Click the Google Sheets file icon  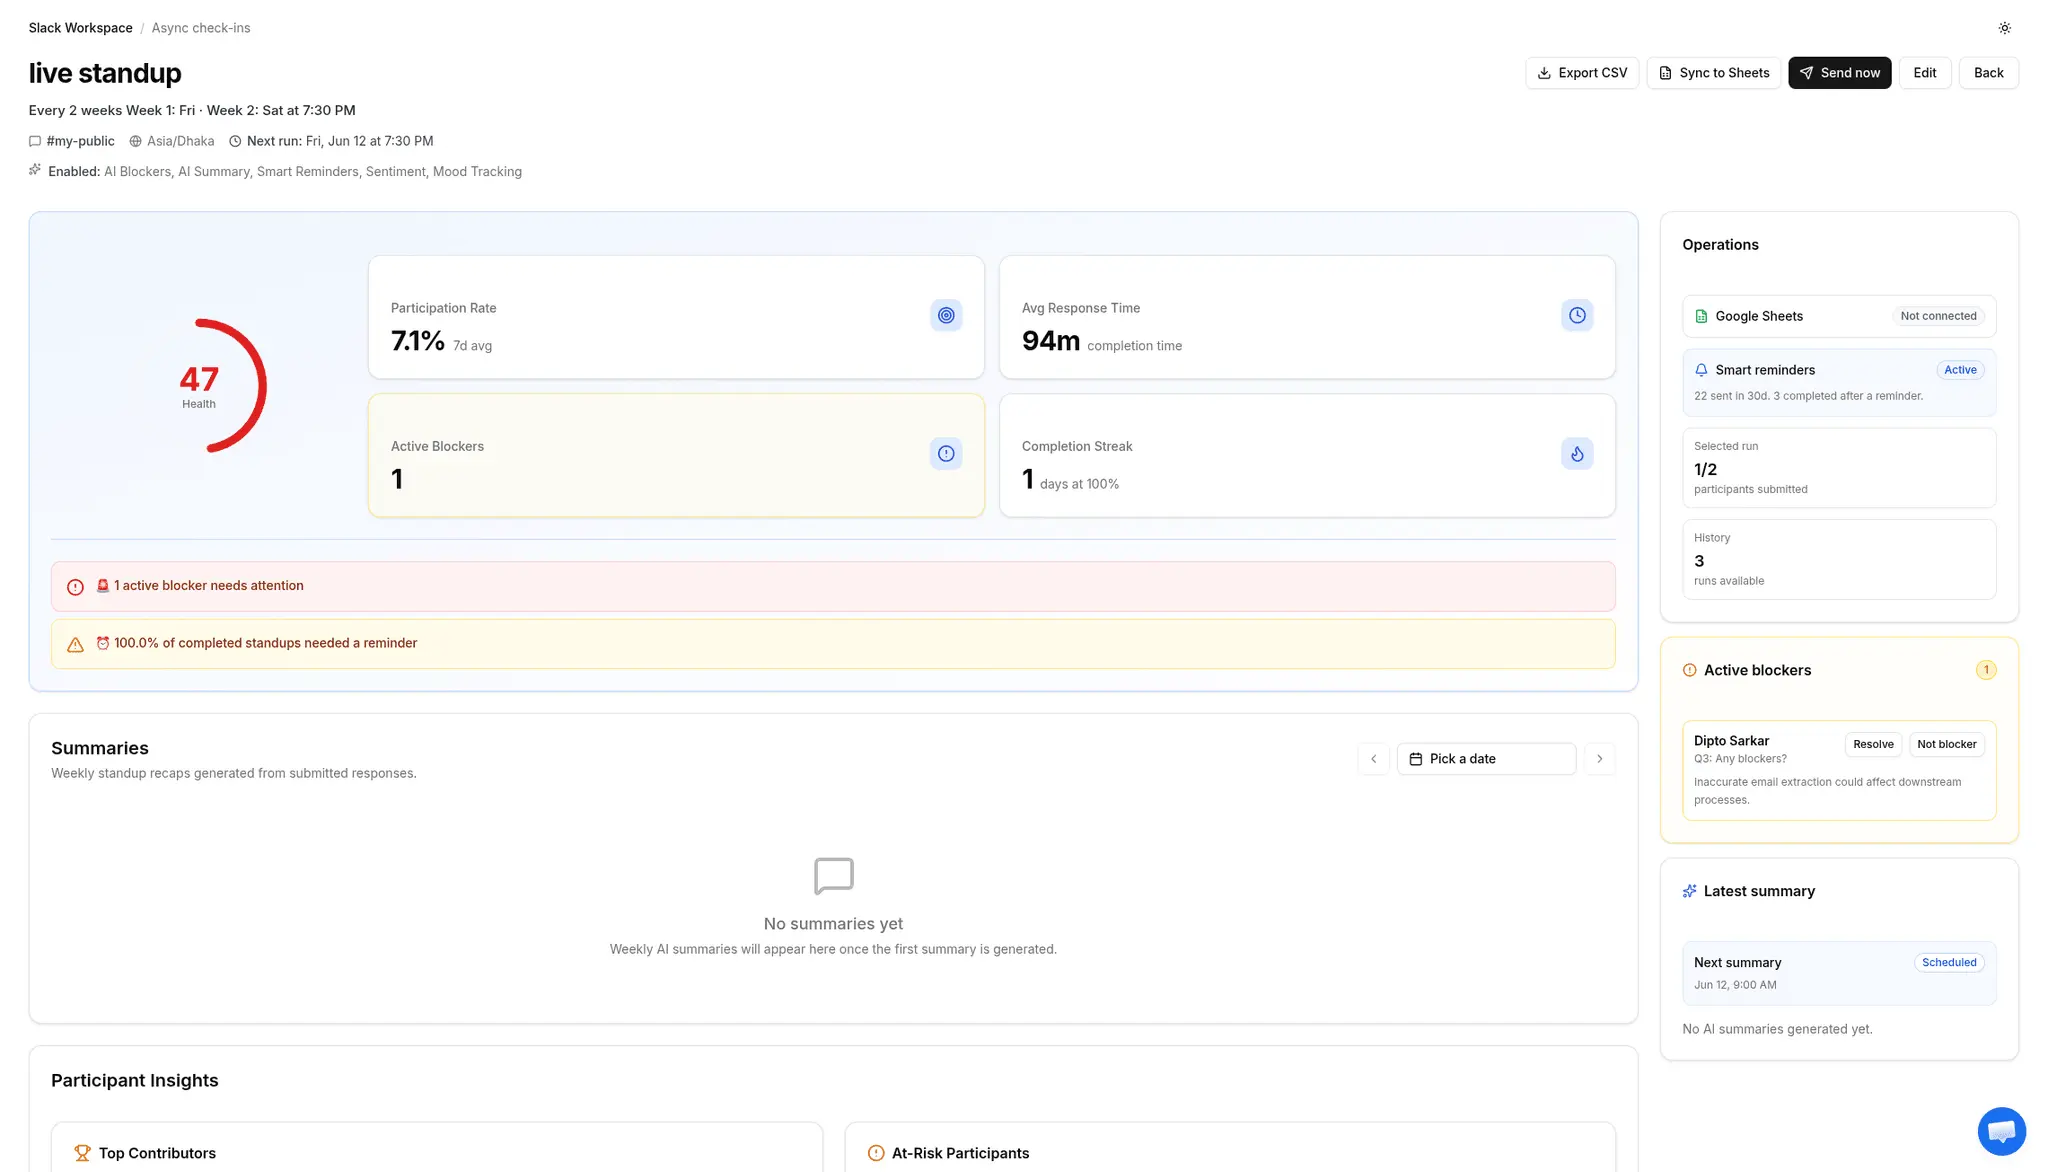1701,316
